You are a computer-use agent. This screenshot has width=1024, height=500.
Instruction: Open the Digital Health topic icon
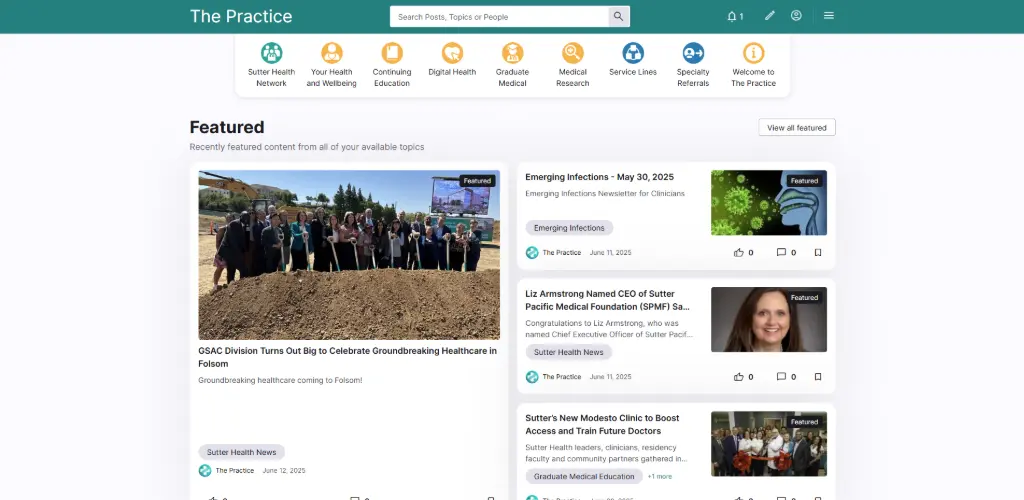[x=452, y=53]
